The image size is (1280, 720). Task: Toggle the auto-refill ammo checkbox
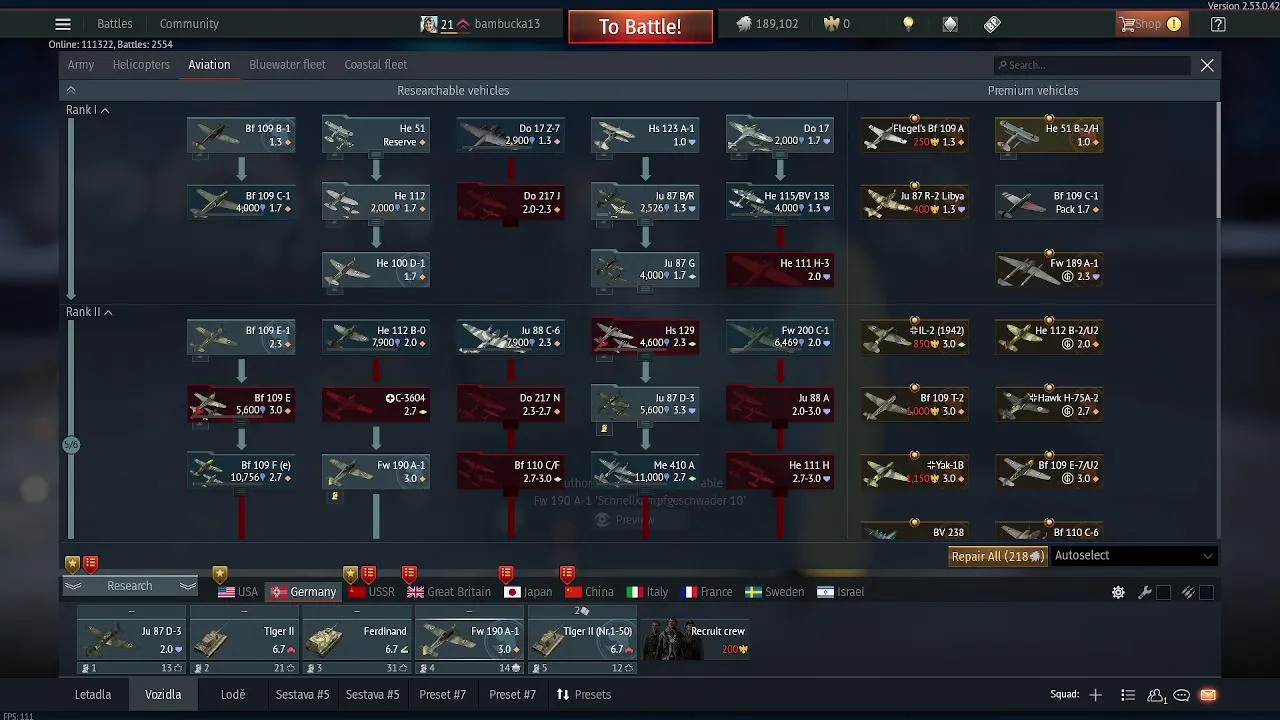(x=1206, y=592)
